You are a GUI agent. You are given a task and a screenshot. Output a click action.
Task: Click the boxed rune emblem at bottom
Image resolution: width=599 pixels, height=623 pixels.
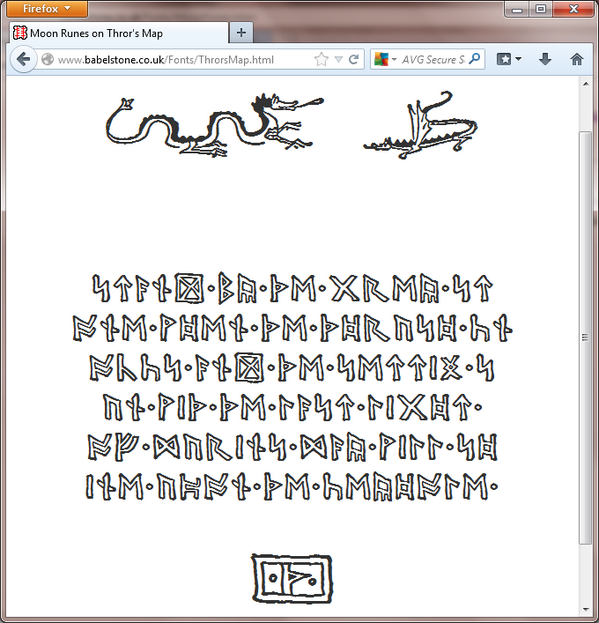coord(292,578)
